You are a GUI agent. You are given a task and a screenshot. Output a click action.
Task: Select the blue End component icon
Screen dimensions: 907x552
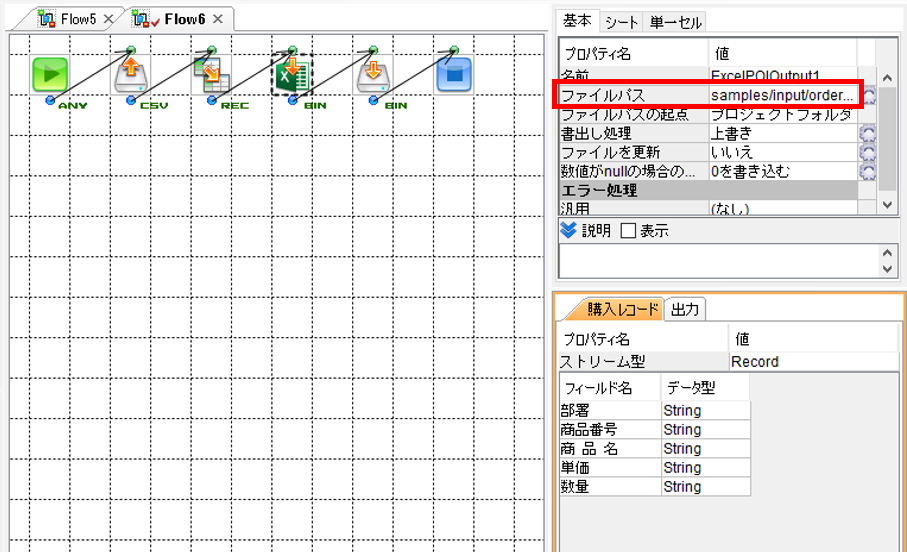click(454, 75)
